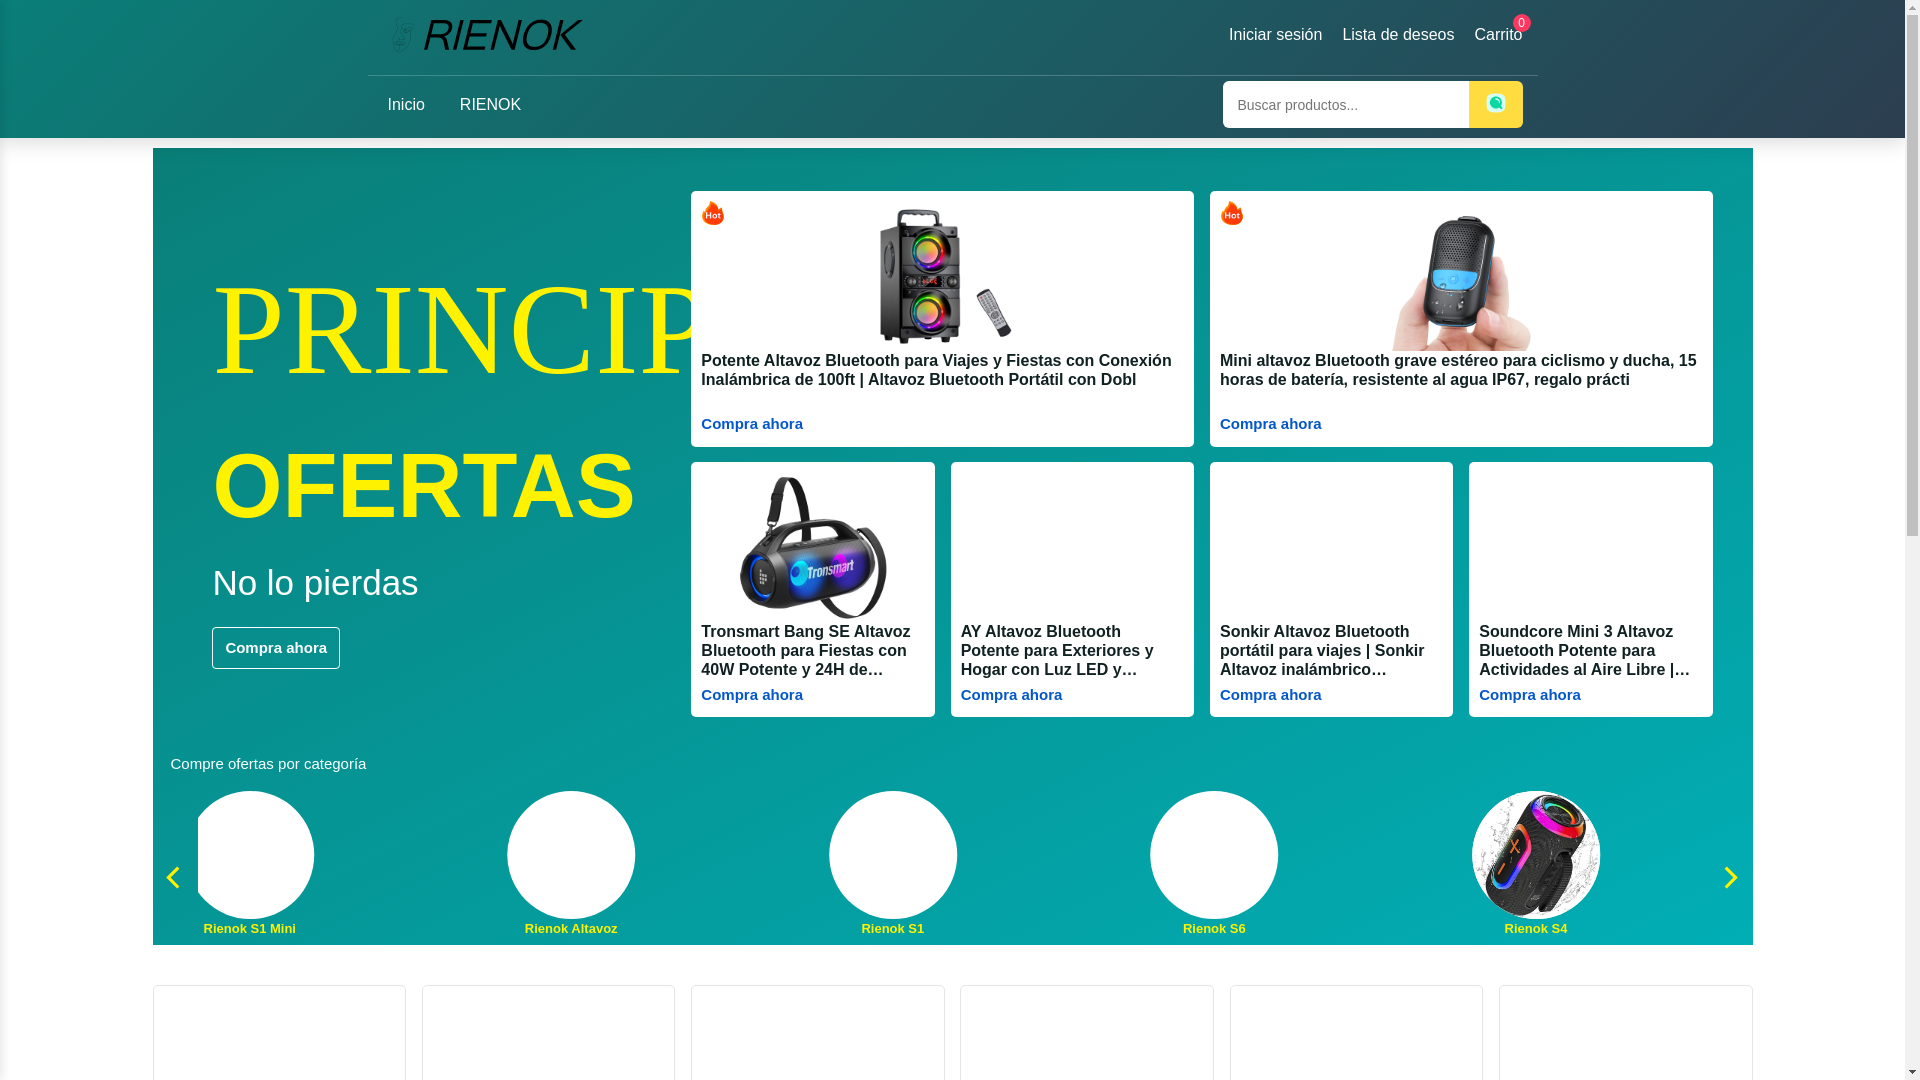Click the Rienok S1 Mini label

(249, 929)
